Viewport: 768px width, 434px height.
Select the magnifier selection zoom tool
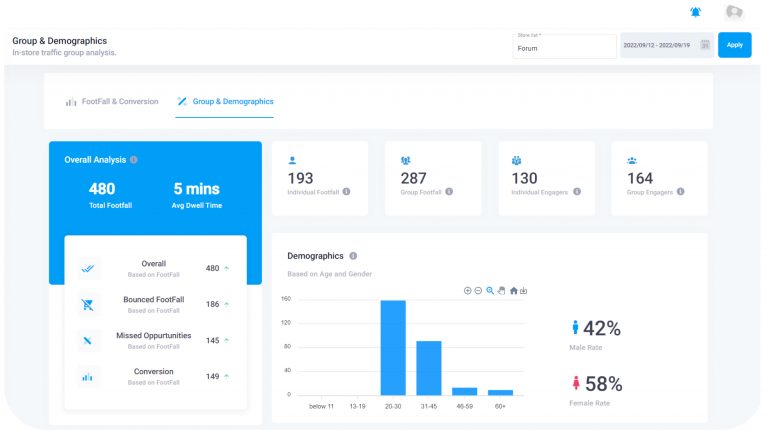[490, 290]
